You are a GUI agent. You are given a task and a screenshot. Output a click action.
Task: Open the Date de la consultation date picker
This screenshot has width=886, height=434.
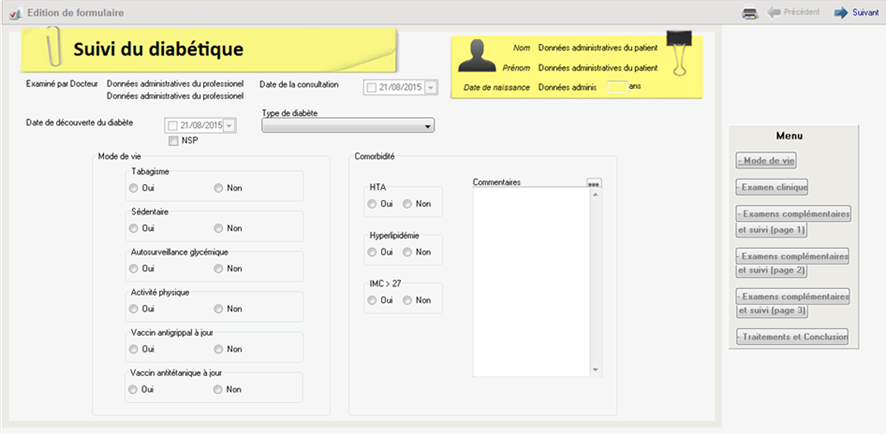coord(431,88)
